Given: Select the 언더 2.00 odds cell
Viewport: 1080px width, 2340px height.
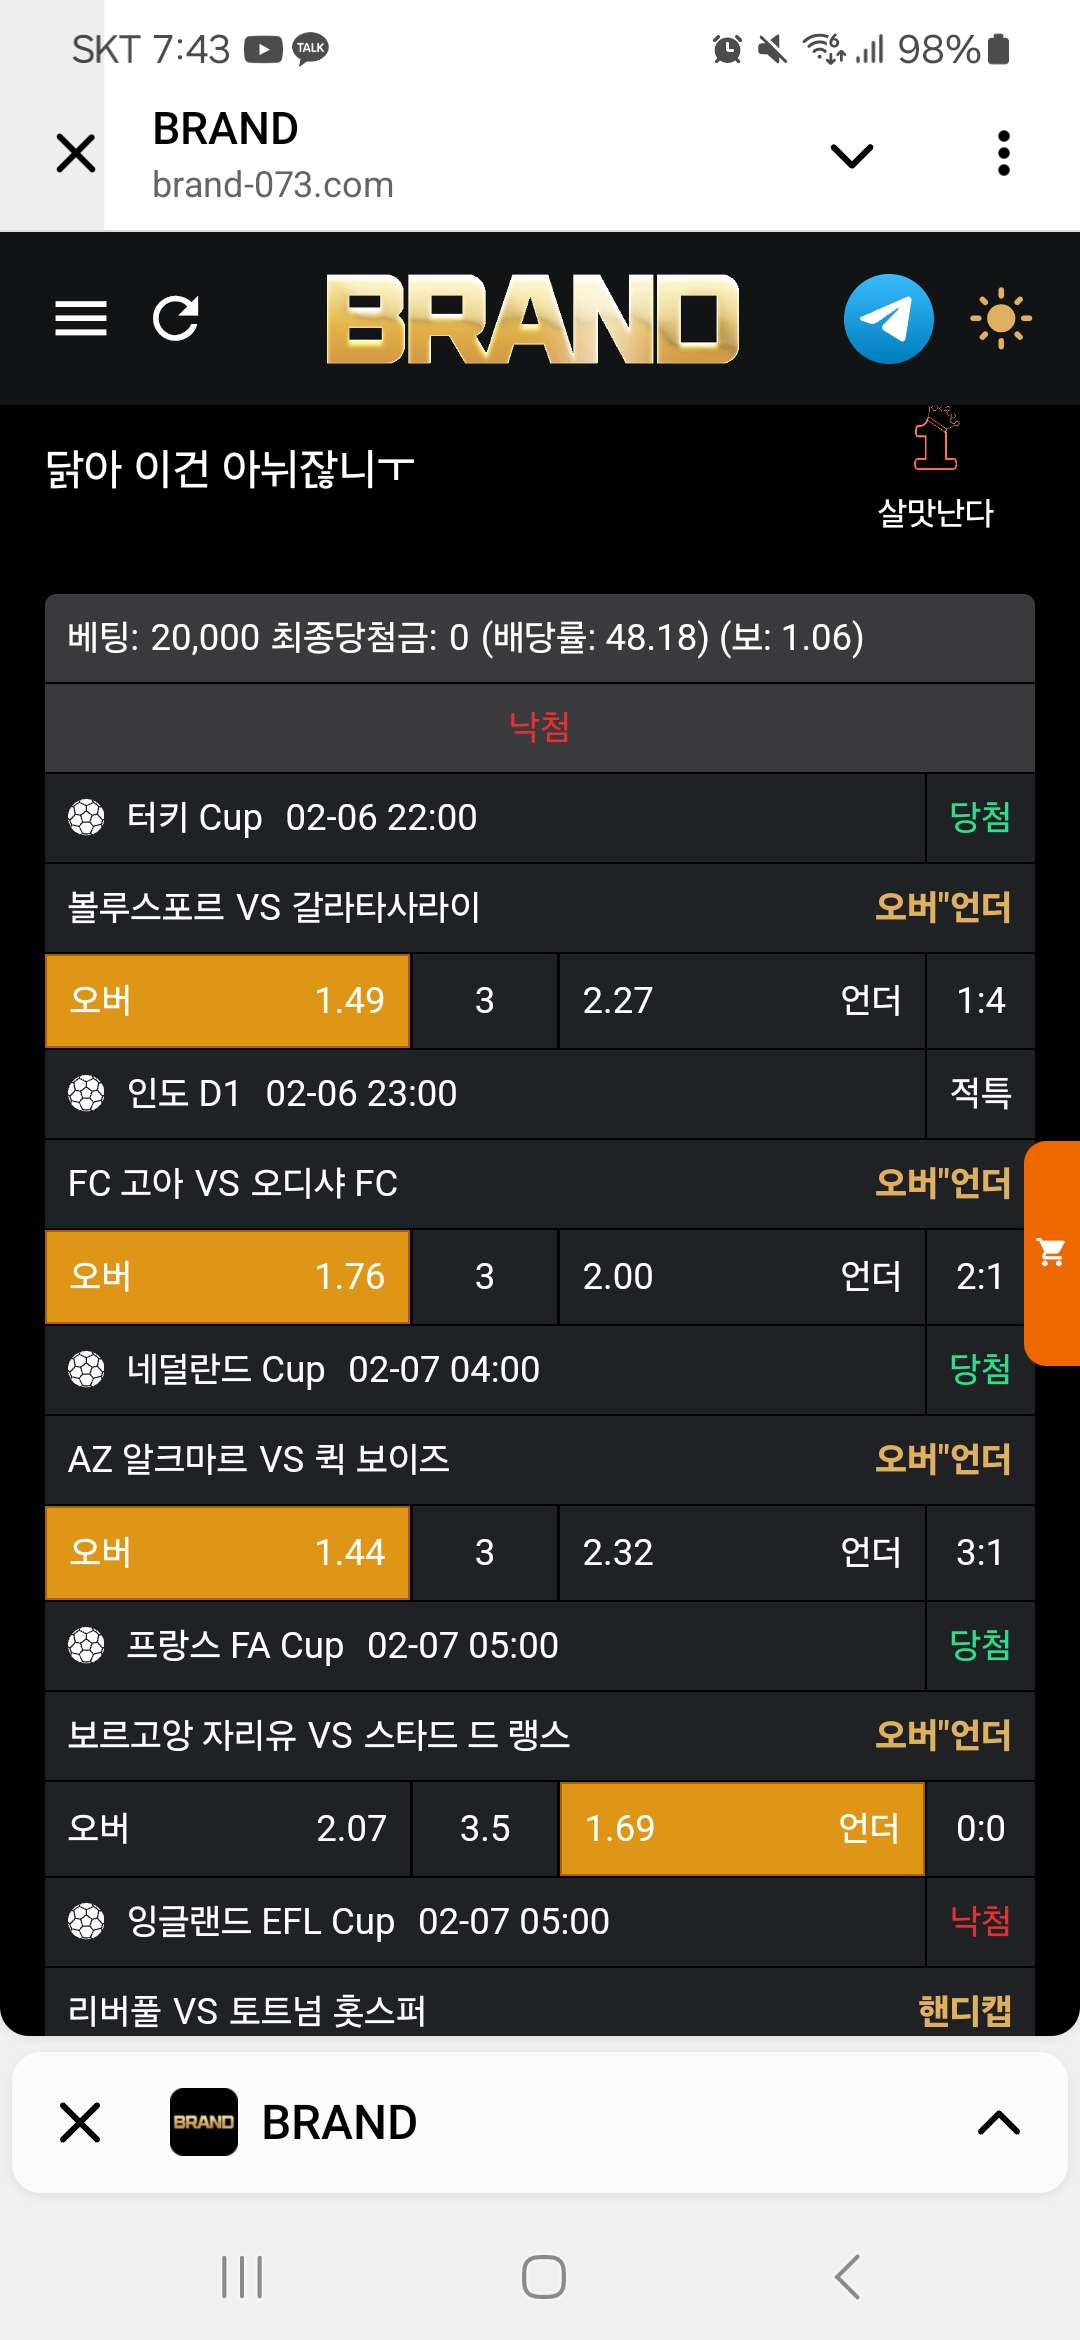Looking at the screenshot, I should coord(741,1276).
